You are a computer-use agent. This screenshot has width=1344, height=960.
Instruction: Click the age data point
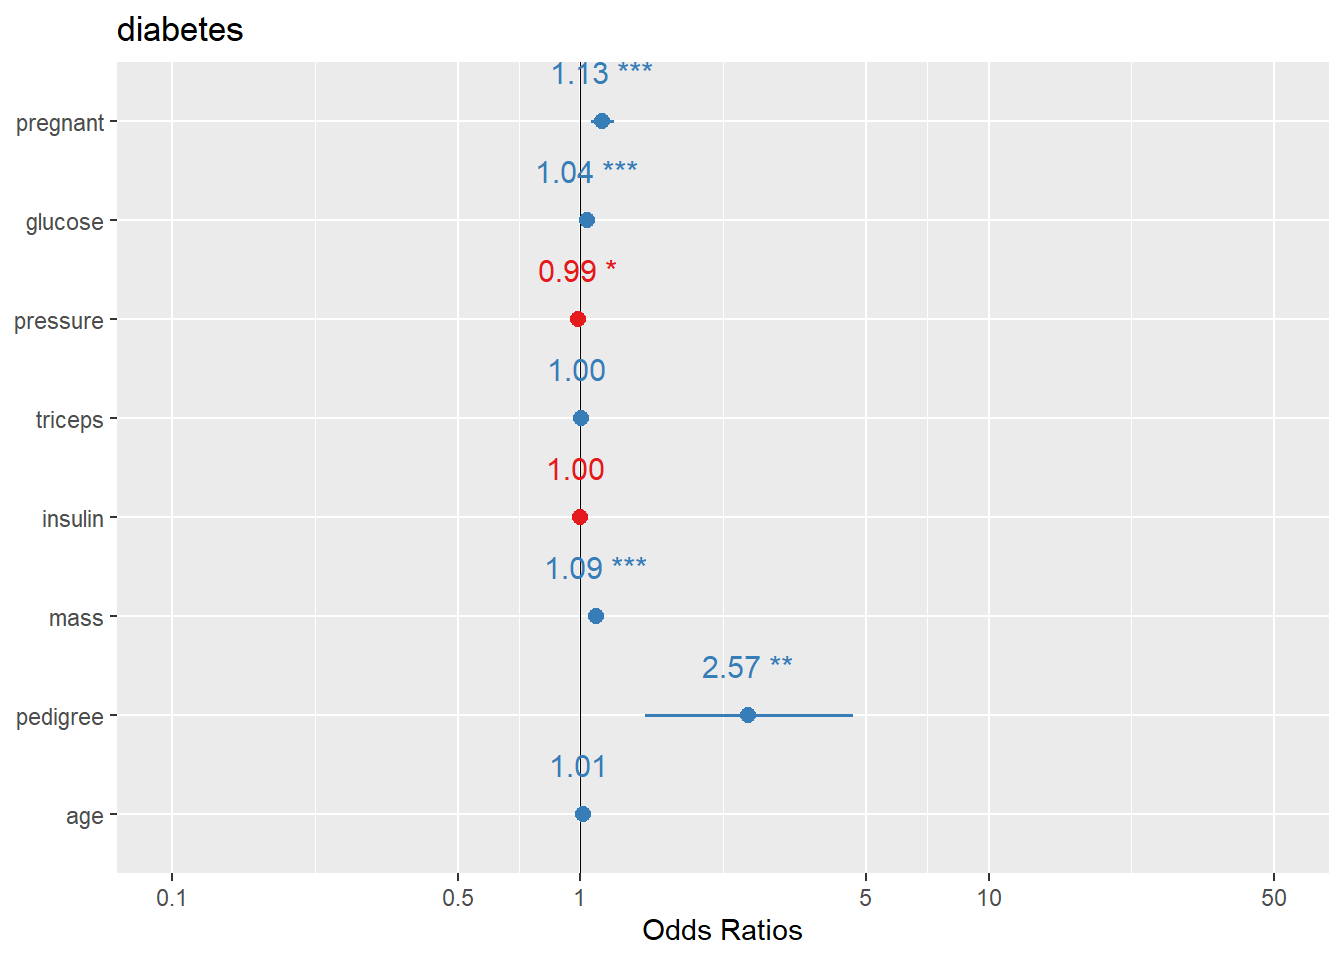pos(583,814)
